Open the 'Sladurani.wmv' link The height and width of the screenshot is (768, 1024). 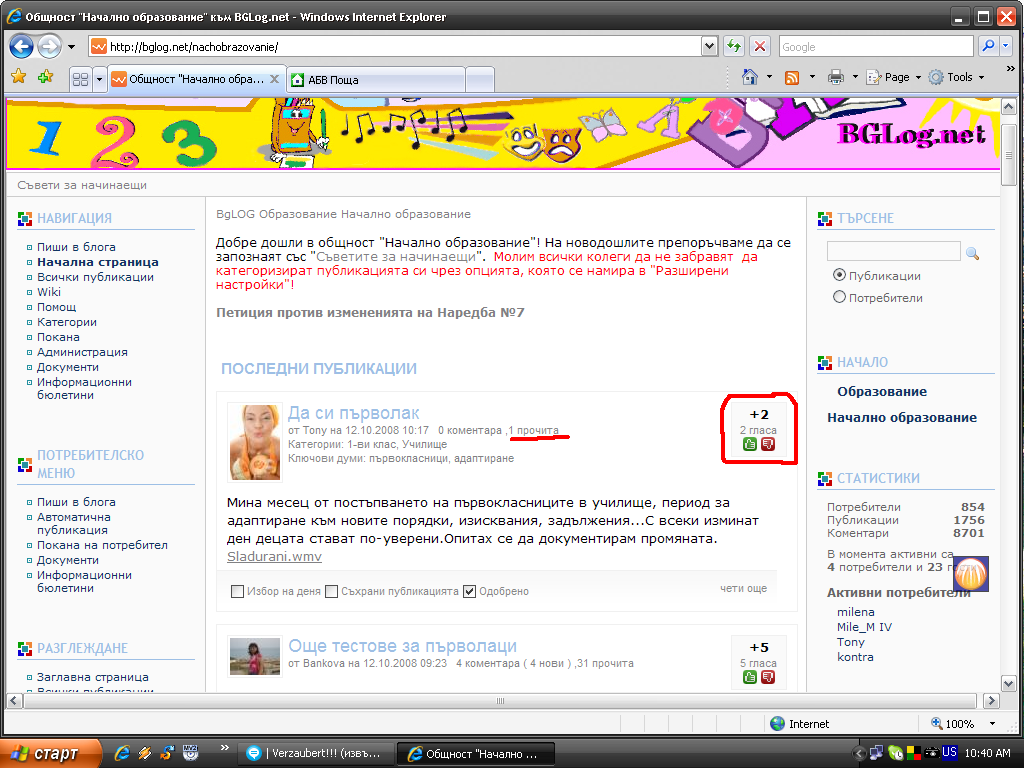tap(274, 556)
